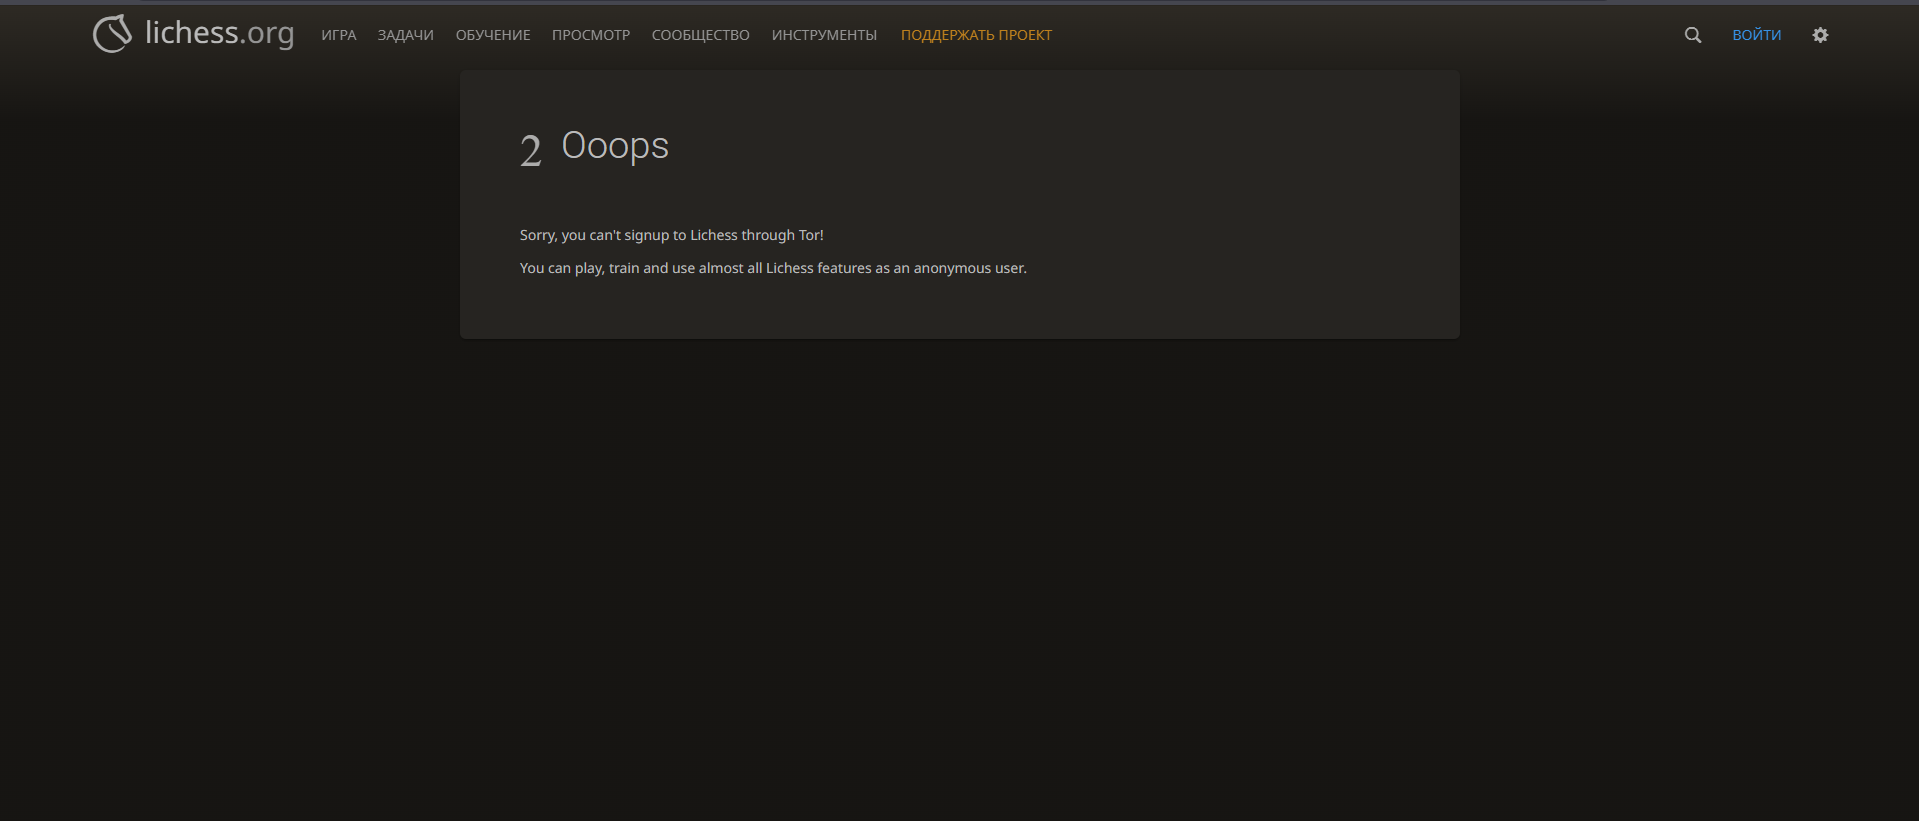Screen dimensions: 1919x821
Task: Click the icon beside the Ooops heading
Action: click(531, 151)
